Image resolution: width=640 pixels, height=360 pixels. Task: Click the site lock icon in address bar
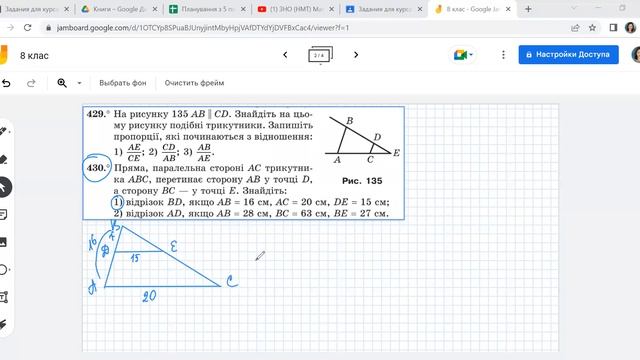click(49, 28)
